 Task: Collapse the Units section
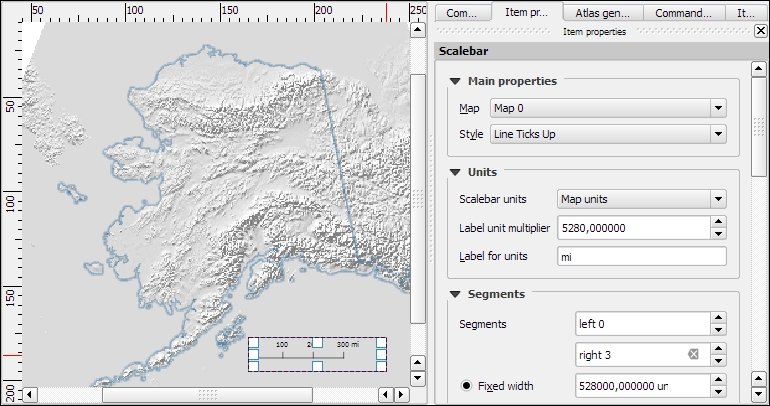point(456,172)
